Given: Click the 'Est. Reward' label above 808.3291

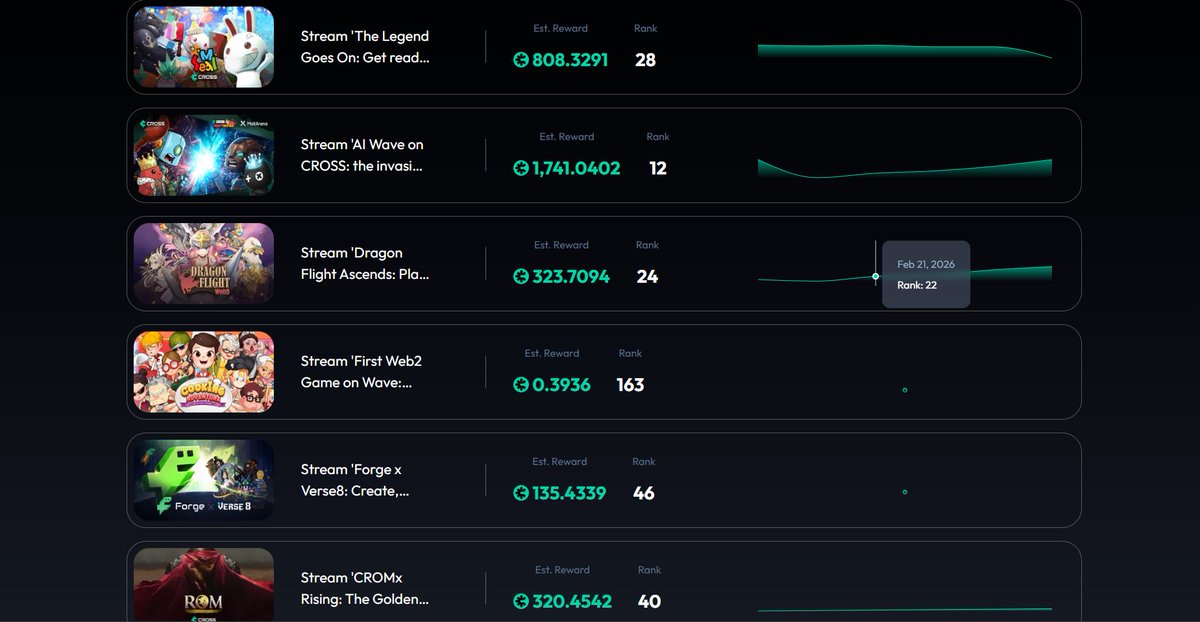Looking at the screenshot, I should [562, 29].
